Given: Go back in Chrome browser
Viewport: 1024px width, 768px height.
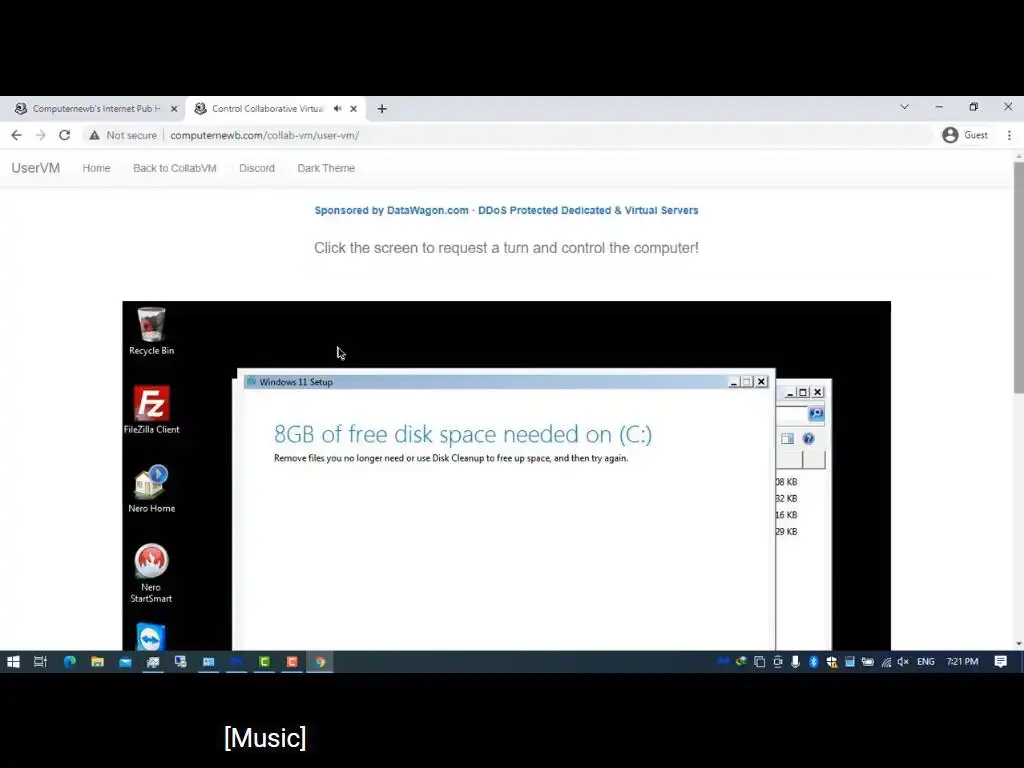Looking at the screenshot, I should coord(16,135).
